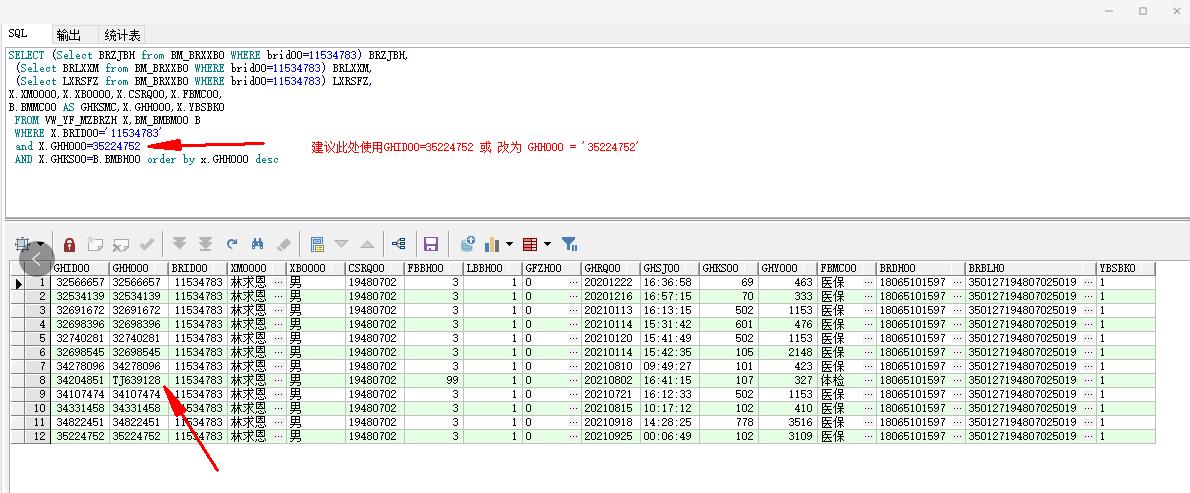Select the GHID00 cell 32566657
This screenshot has height=493, width=1190.
coord(80,282)
